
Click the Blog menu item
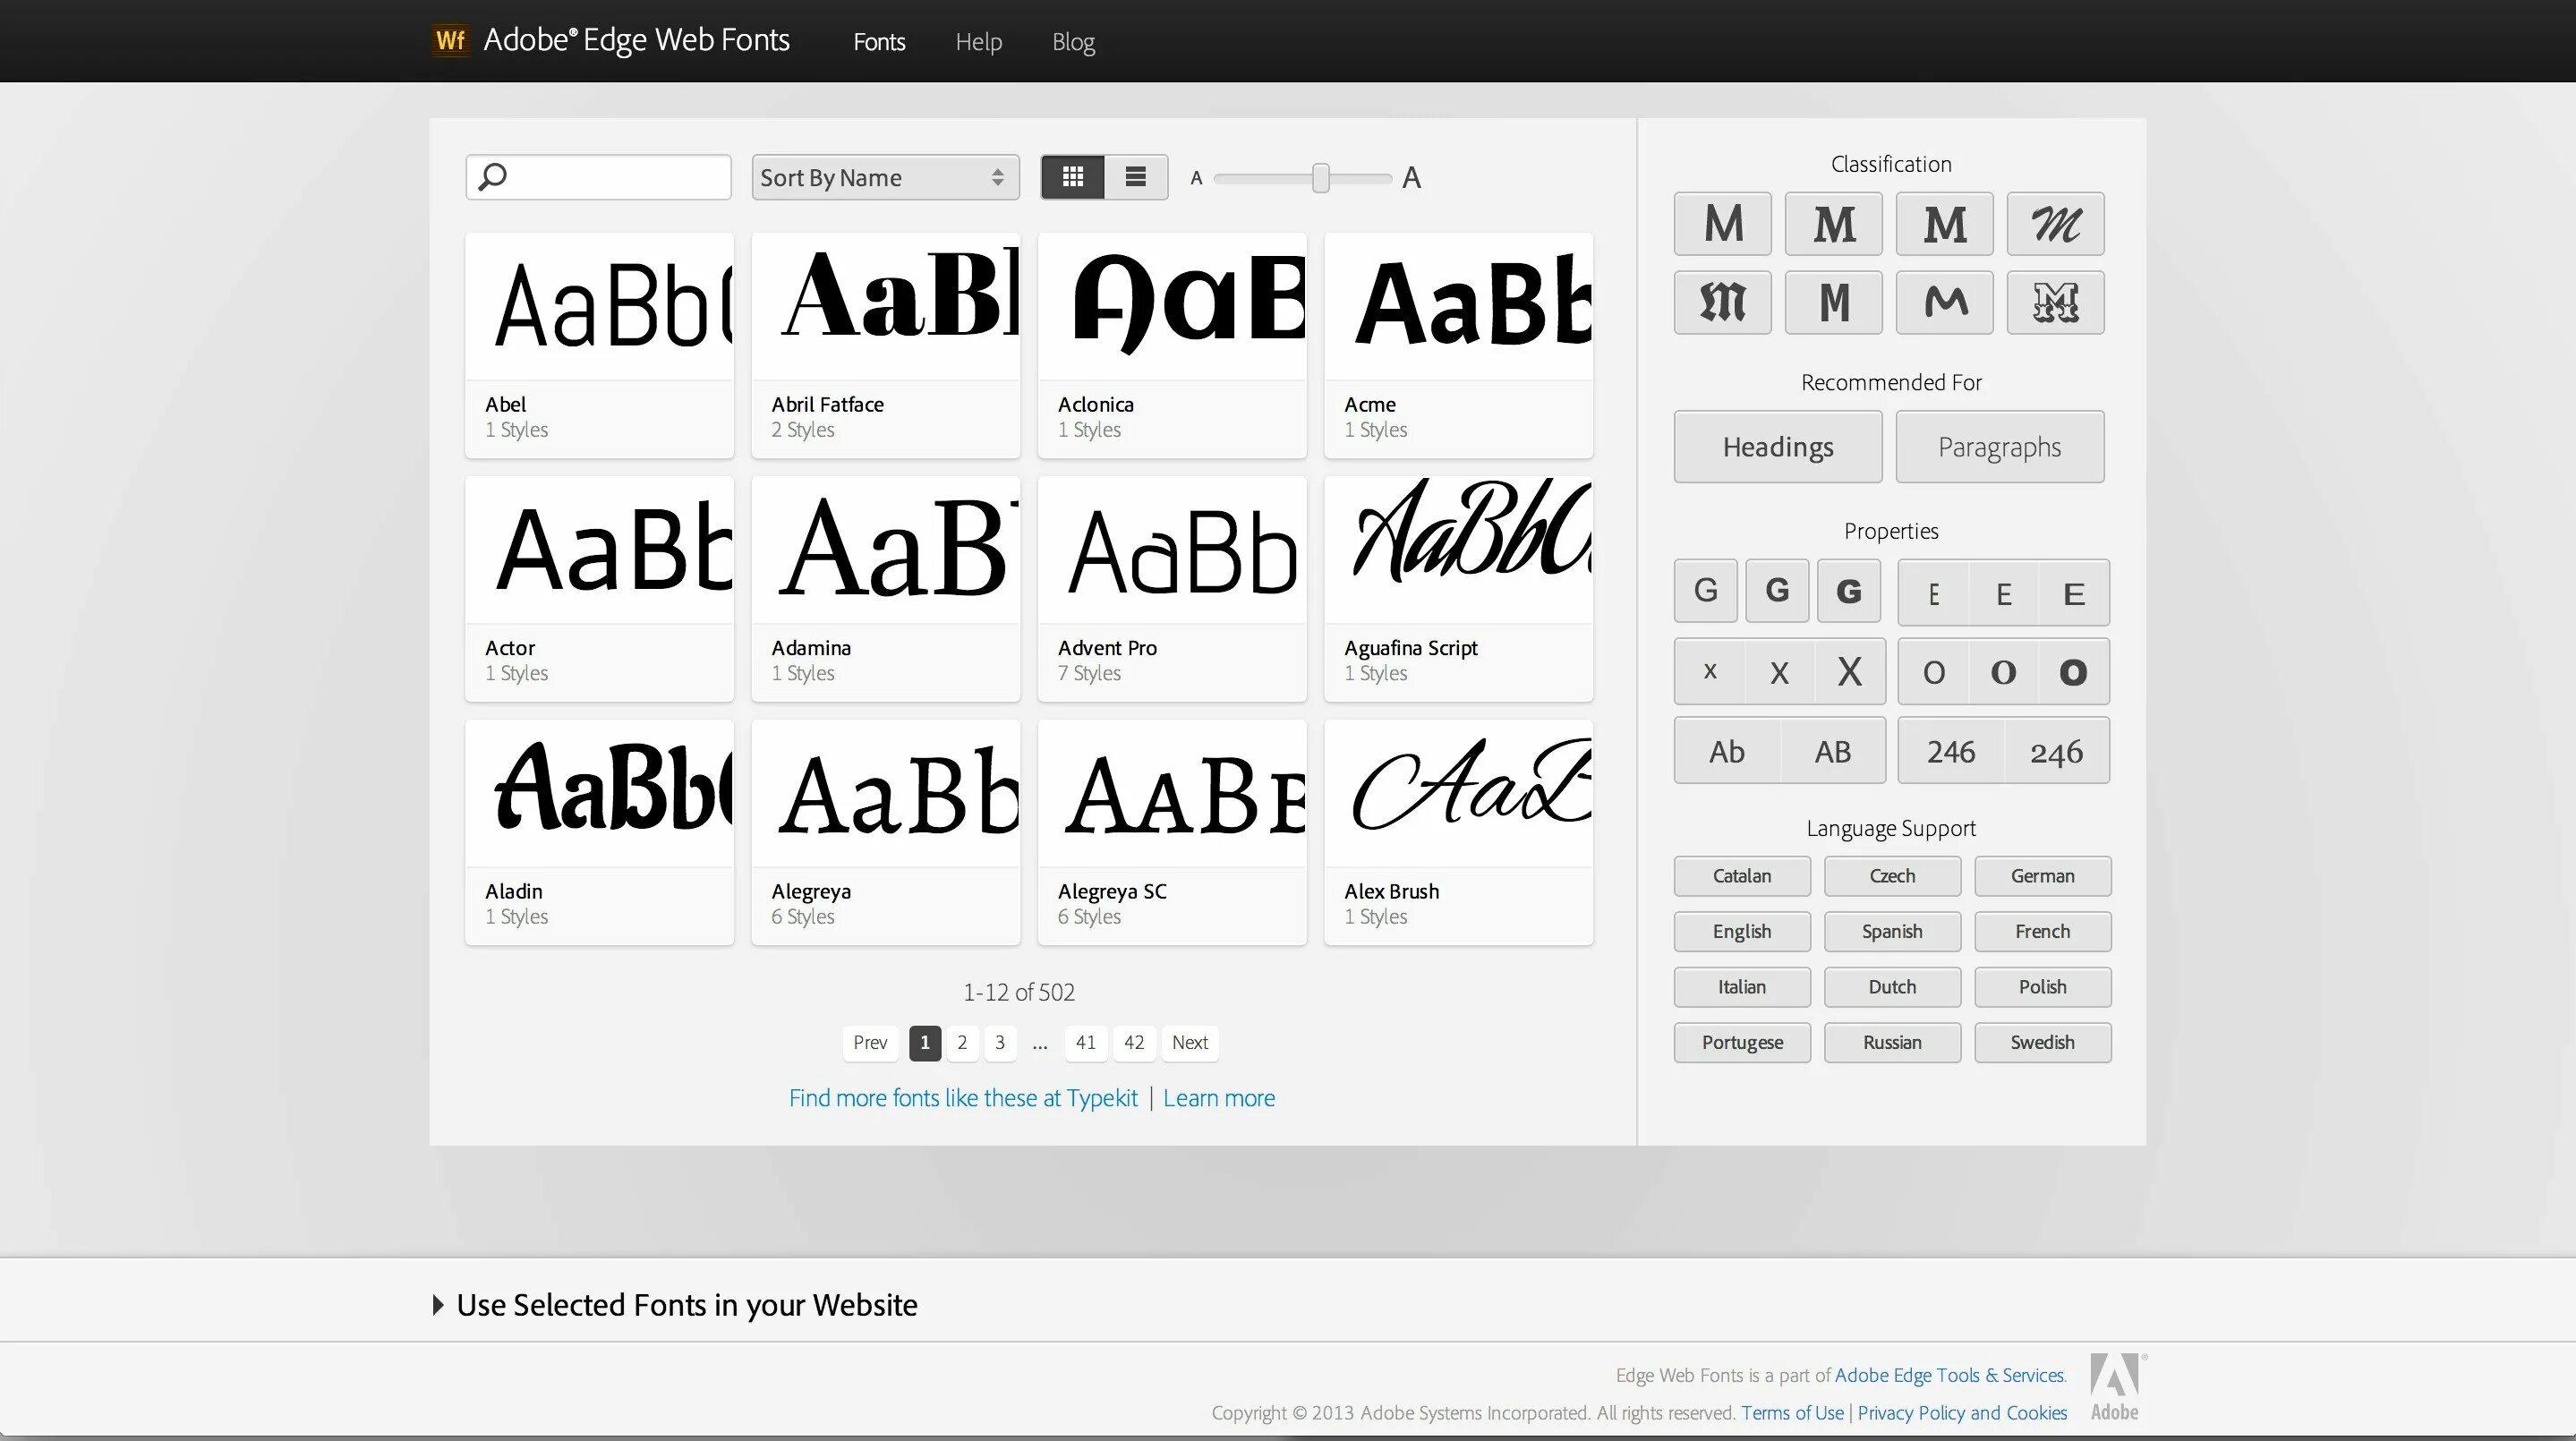click(1072, 40)
